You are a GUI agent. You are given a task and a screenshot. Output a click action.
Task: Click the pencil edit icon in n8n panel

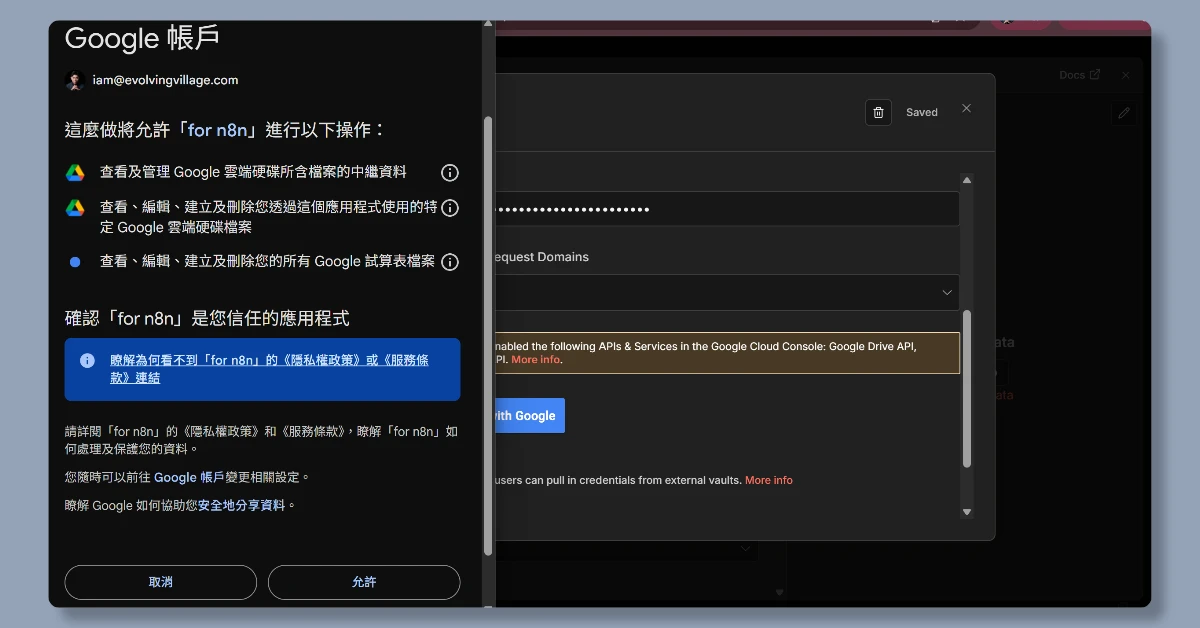pos(1124,113)
